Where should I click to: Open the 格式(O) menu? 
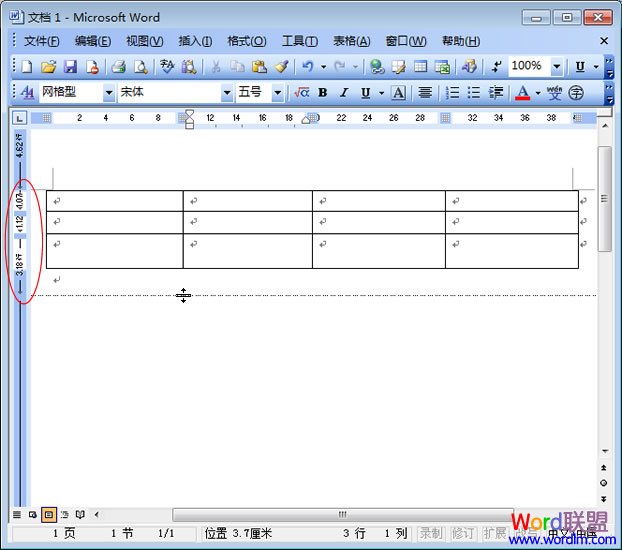246,41
